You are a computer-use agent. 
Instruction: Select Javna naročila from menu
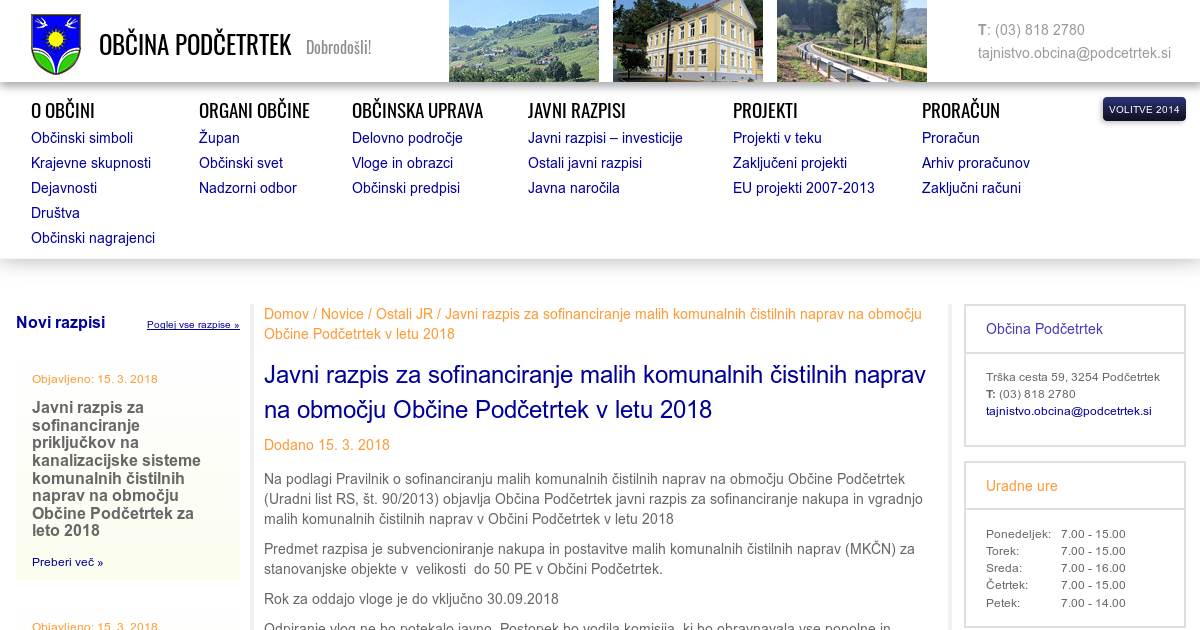click(574, 188)
